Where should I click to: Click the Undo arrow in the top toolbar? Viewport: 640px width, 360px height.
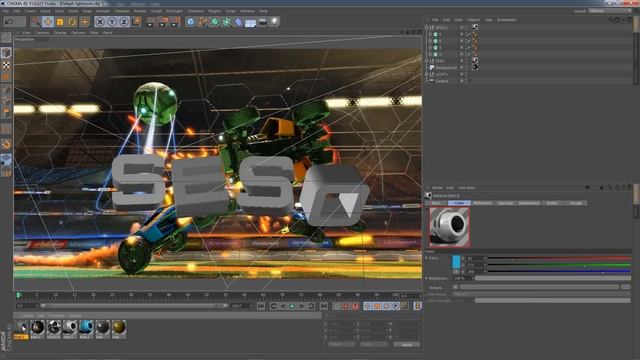coord(9,21)
